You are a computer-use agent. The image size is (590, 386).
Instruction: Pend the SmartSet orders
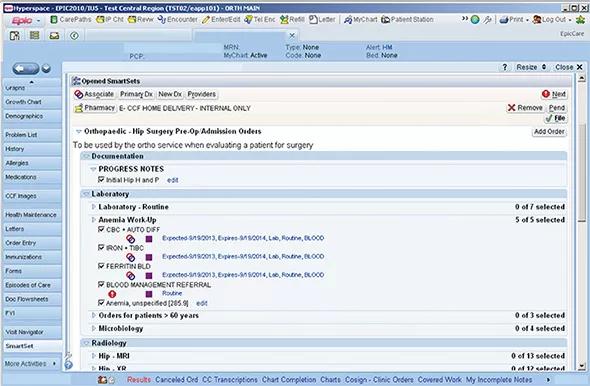(557, 108)
